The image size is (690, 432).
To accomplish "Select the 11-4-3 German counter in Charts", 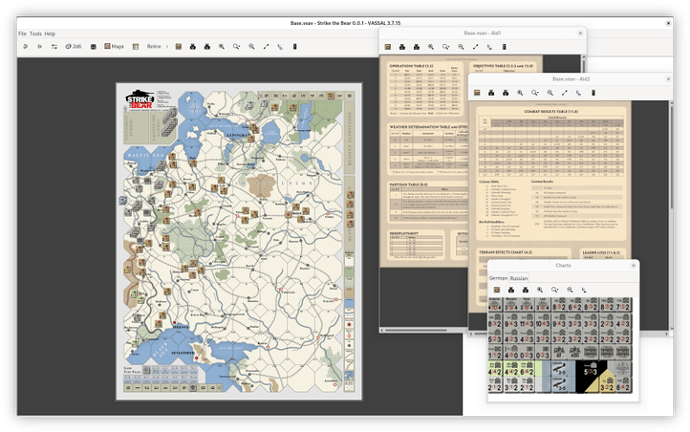I will (x=528, y=323).
